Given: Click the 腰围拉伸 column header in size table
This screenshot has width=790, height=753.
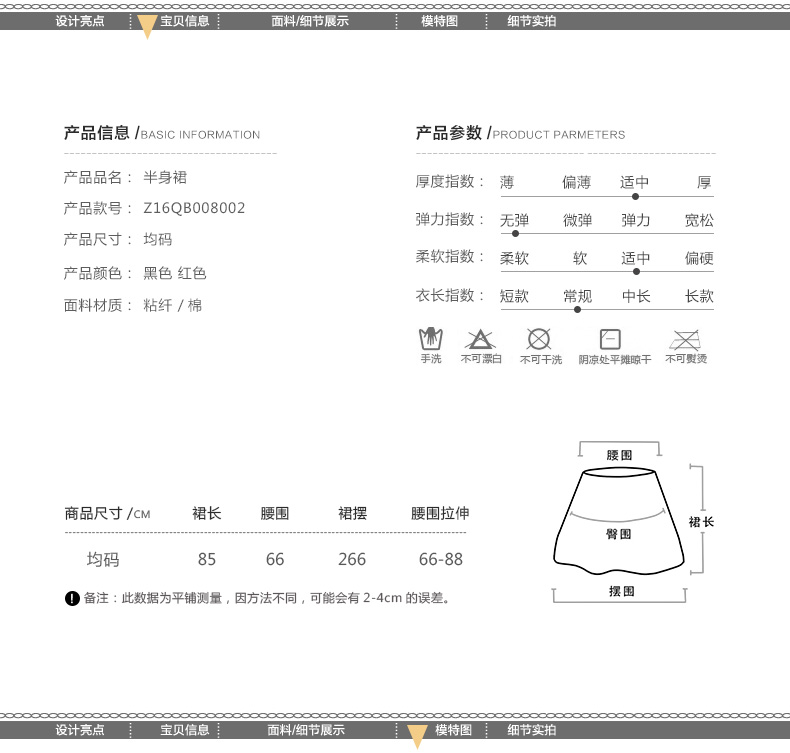Looking at the screenshot, I should [440, 513].
